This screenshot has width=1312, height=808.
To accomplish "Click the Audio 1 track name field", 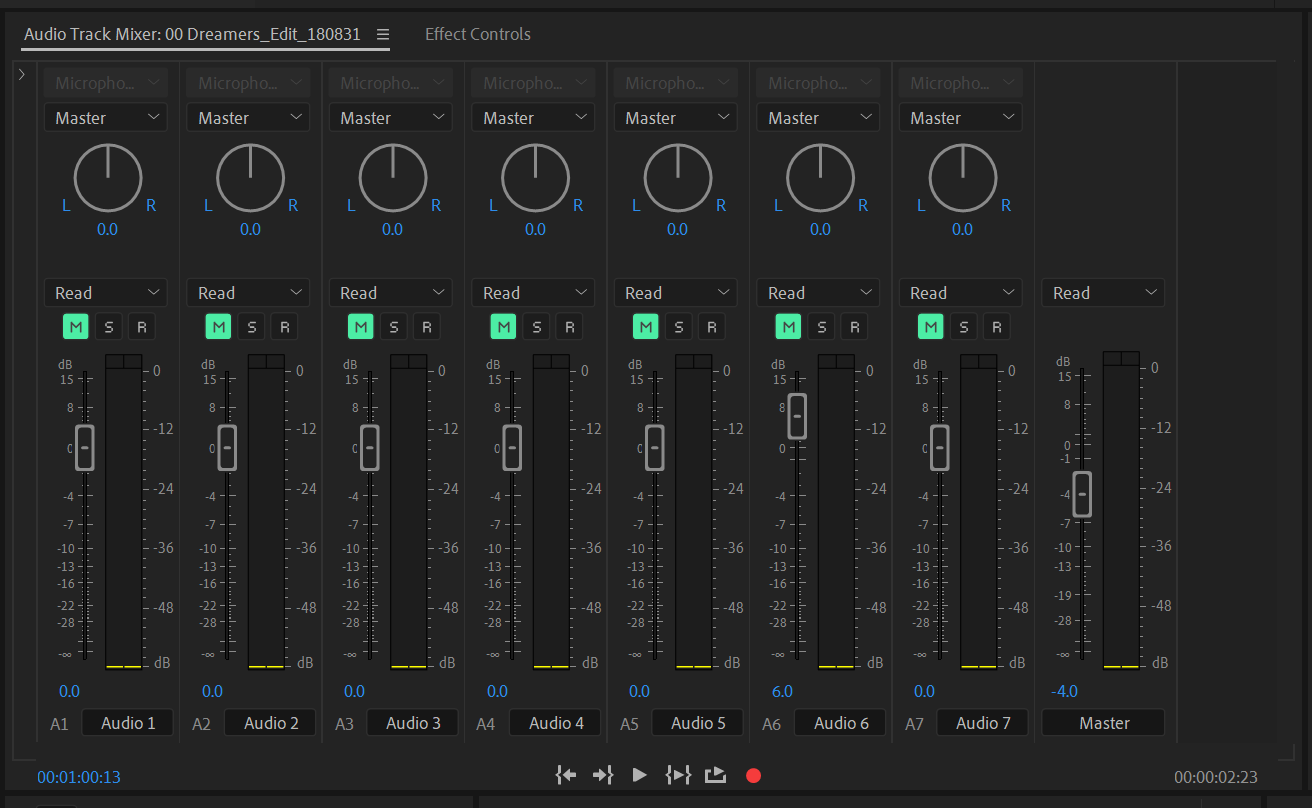I will (128, 723).
